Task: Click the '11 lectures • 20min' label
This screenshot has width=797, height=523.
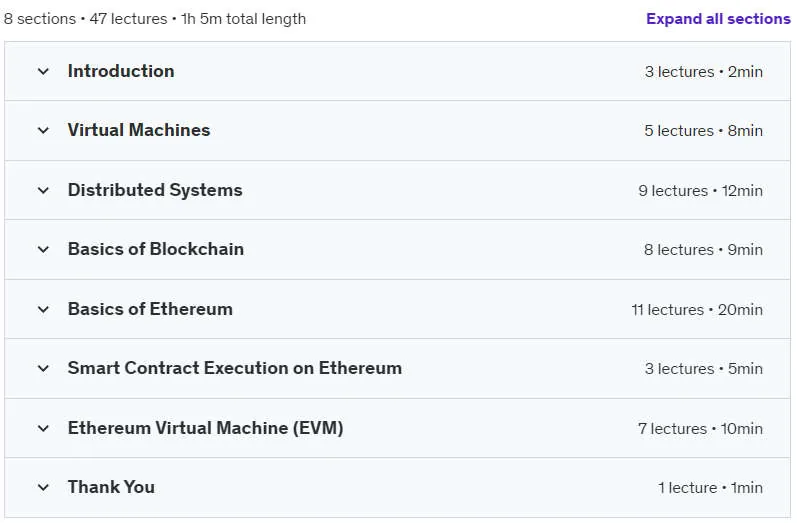Action: pyautogui.click(x=697, y=310)
